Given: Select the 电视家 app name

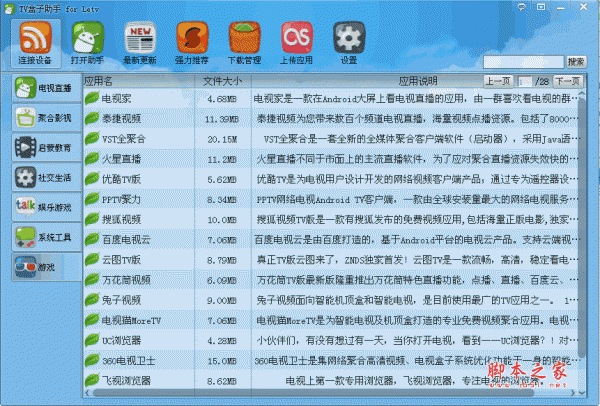Looking at the screenshot, I should [116, 99].
